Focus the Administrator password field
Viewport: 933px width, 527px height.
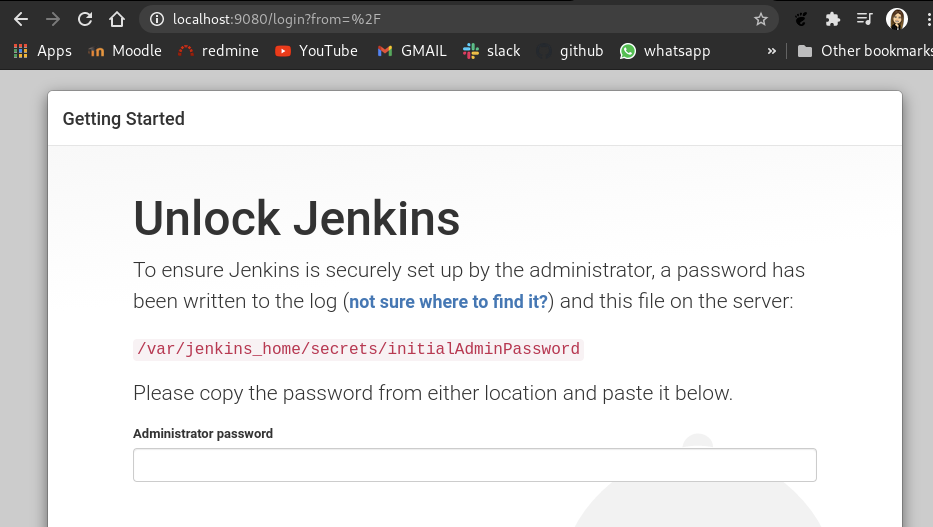(475, 465)
